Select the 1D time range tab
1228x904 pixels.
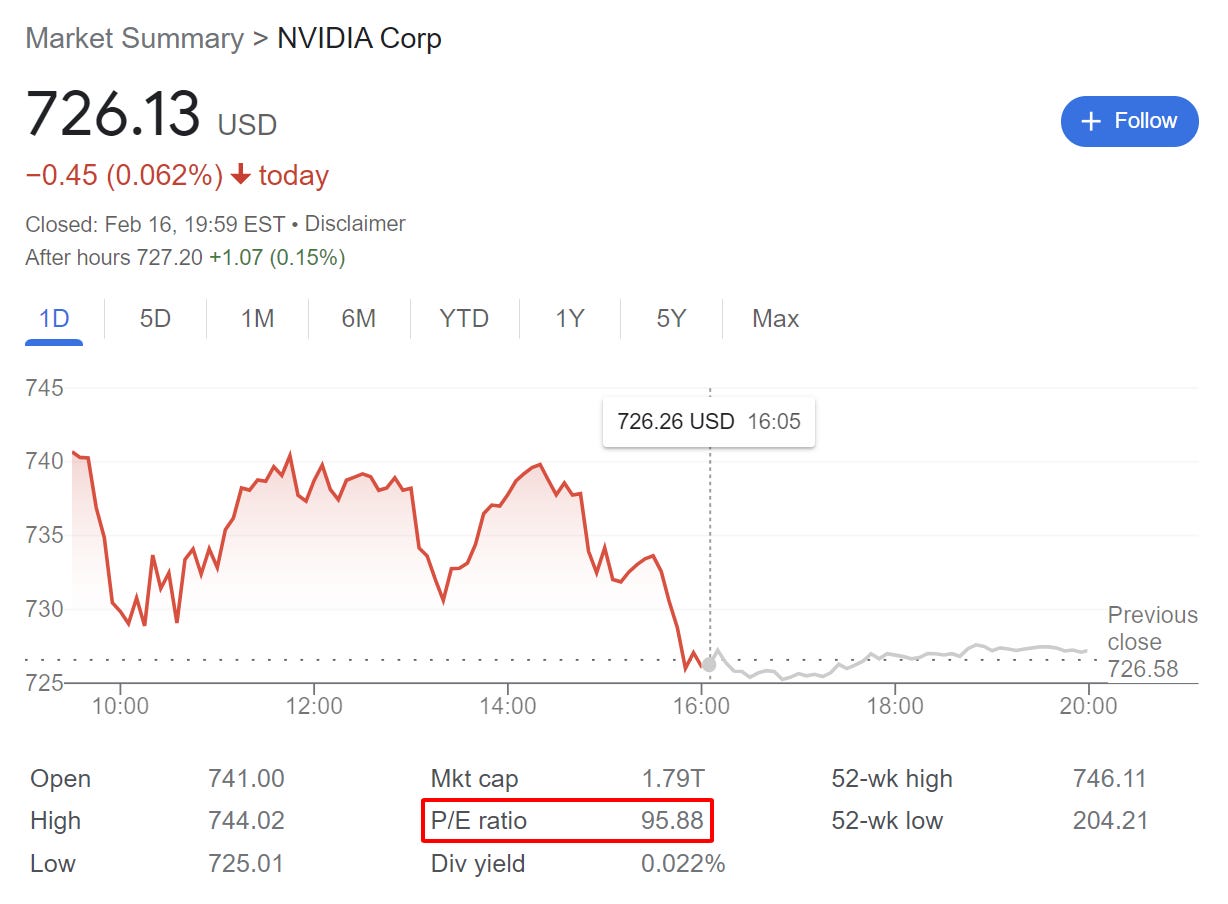tap(54, 319)
